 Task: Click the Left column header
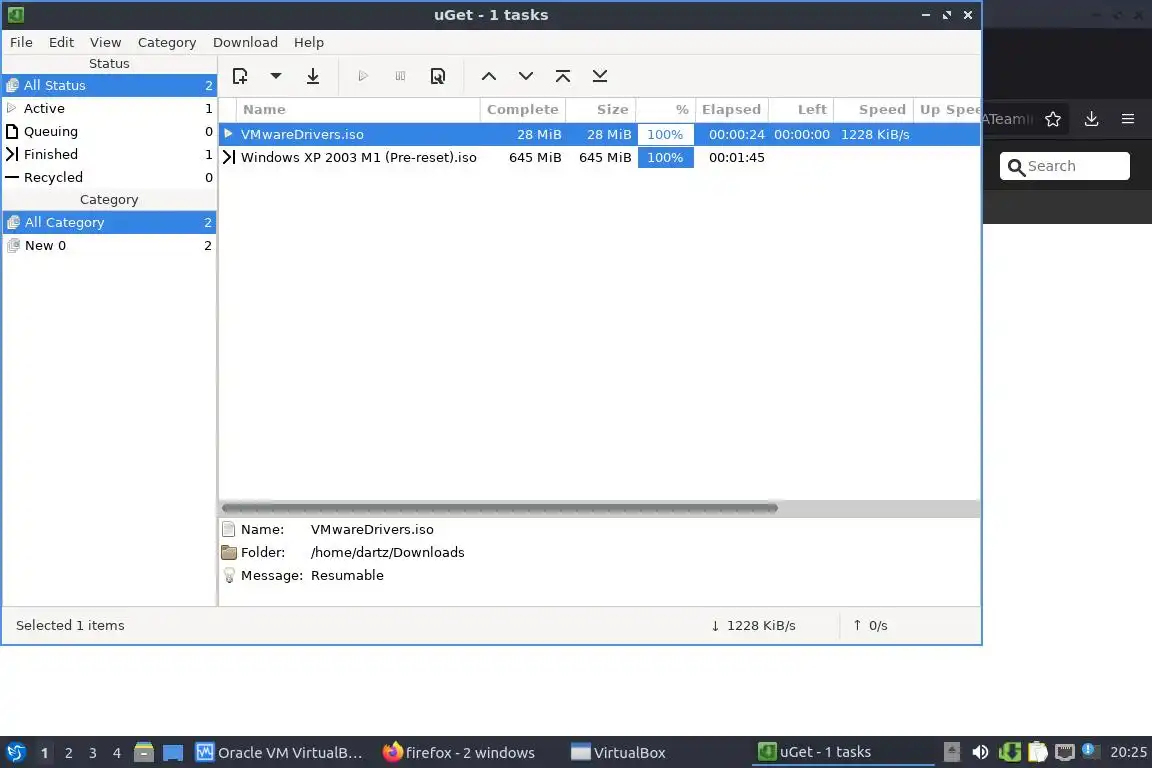[801, 110]
